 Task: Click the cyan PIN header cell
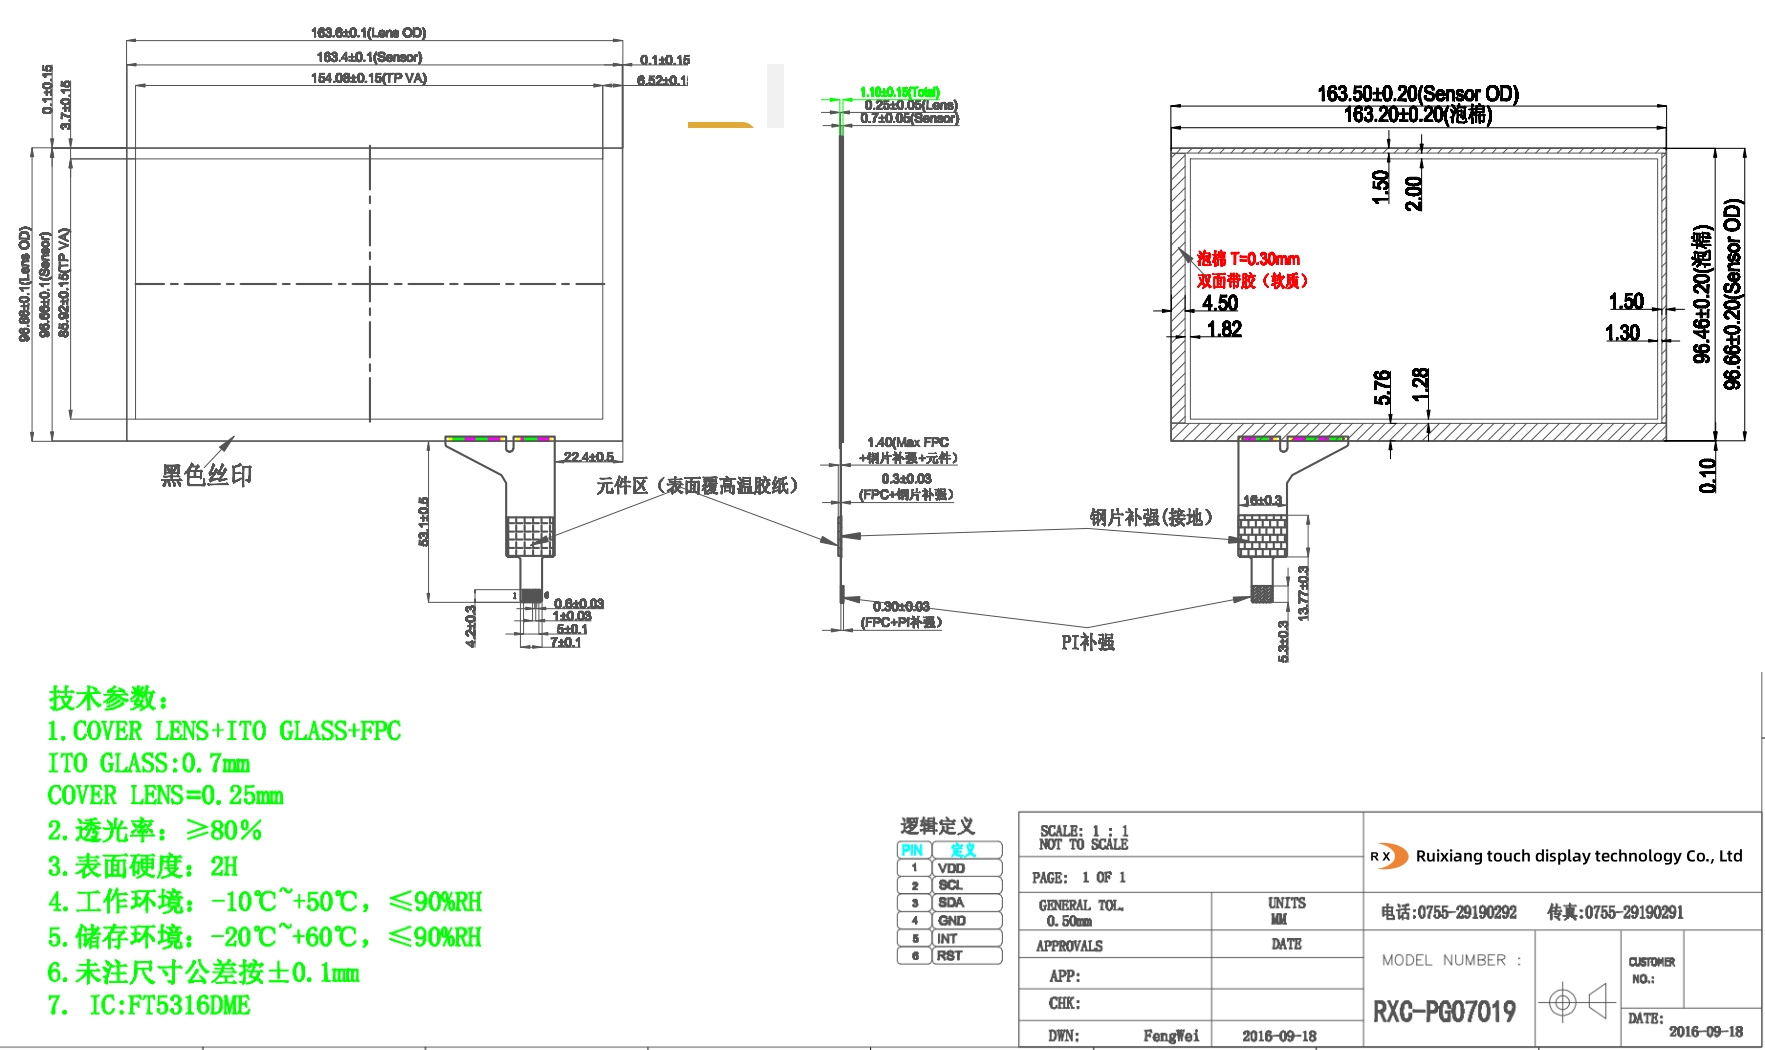pyautogui.click(x=913, y=851)
